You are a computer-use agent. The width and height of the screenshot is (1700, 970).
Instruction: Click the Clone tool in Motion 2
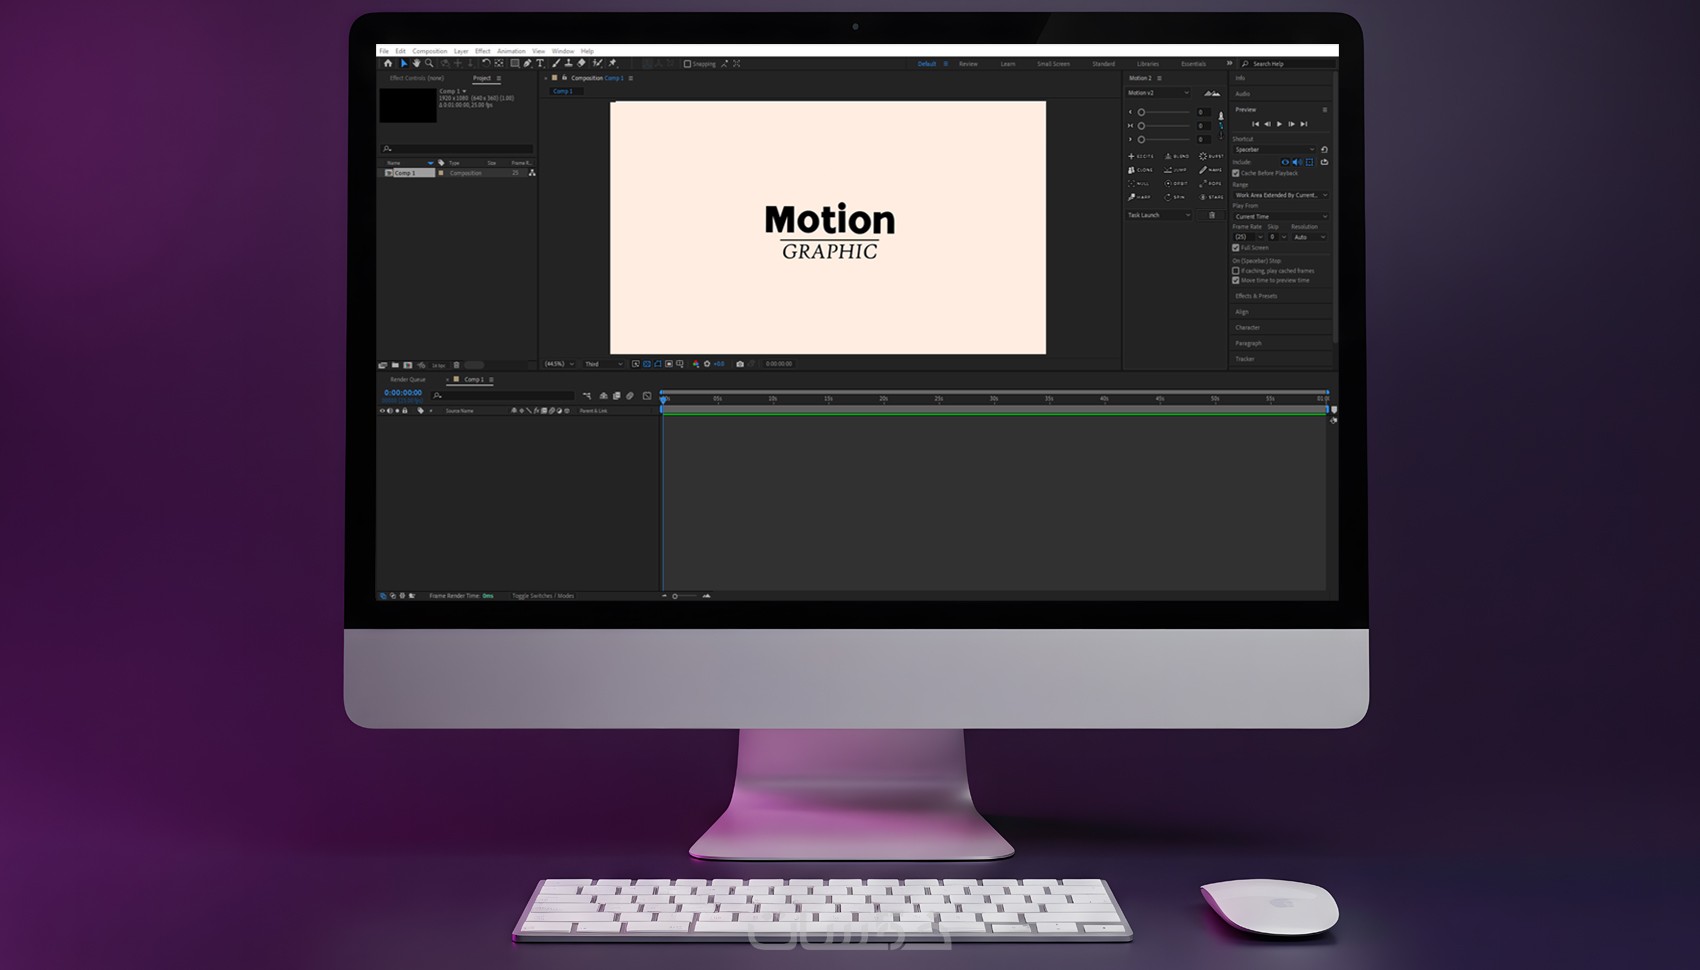click(1141, 170)
